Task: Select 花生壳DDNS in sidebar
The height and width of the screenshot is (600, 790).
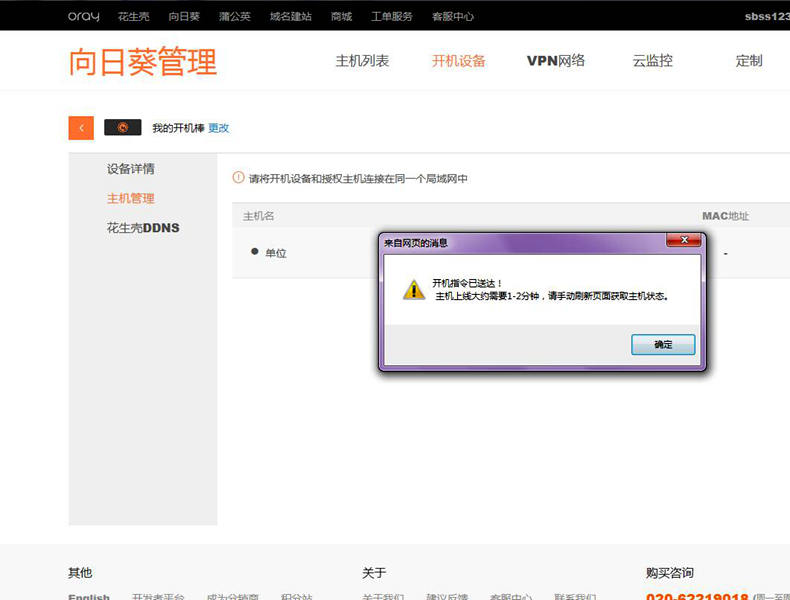Action: [x=143, y=228]
